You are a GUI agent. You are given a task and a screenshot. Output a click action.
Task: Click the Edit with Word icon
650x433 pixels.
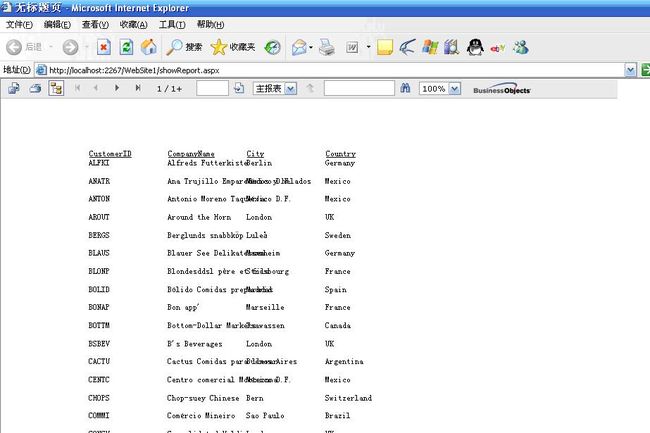pos(352,48)
